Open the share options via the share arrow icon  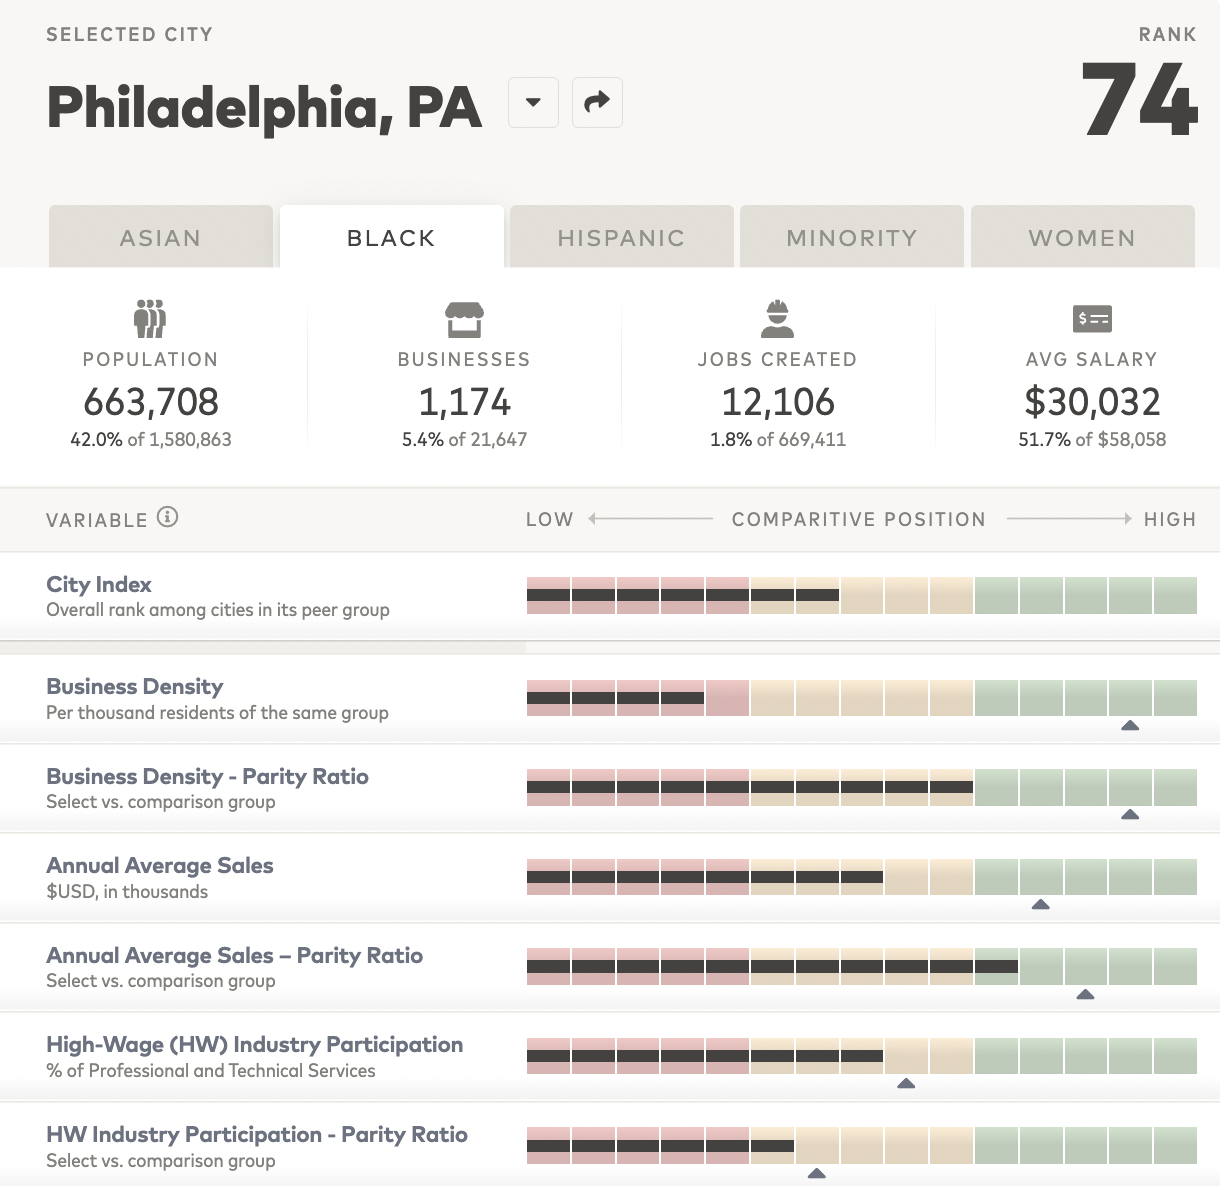pyautogui.click(x=596, y=102)
